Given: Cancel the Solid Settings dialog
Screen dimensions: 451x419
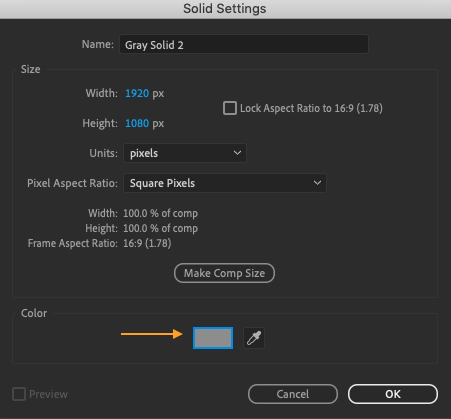Looking at the screenshot, I should pos(293,394).
